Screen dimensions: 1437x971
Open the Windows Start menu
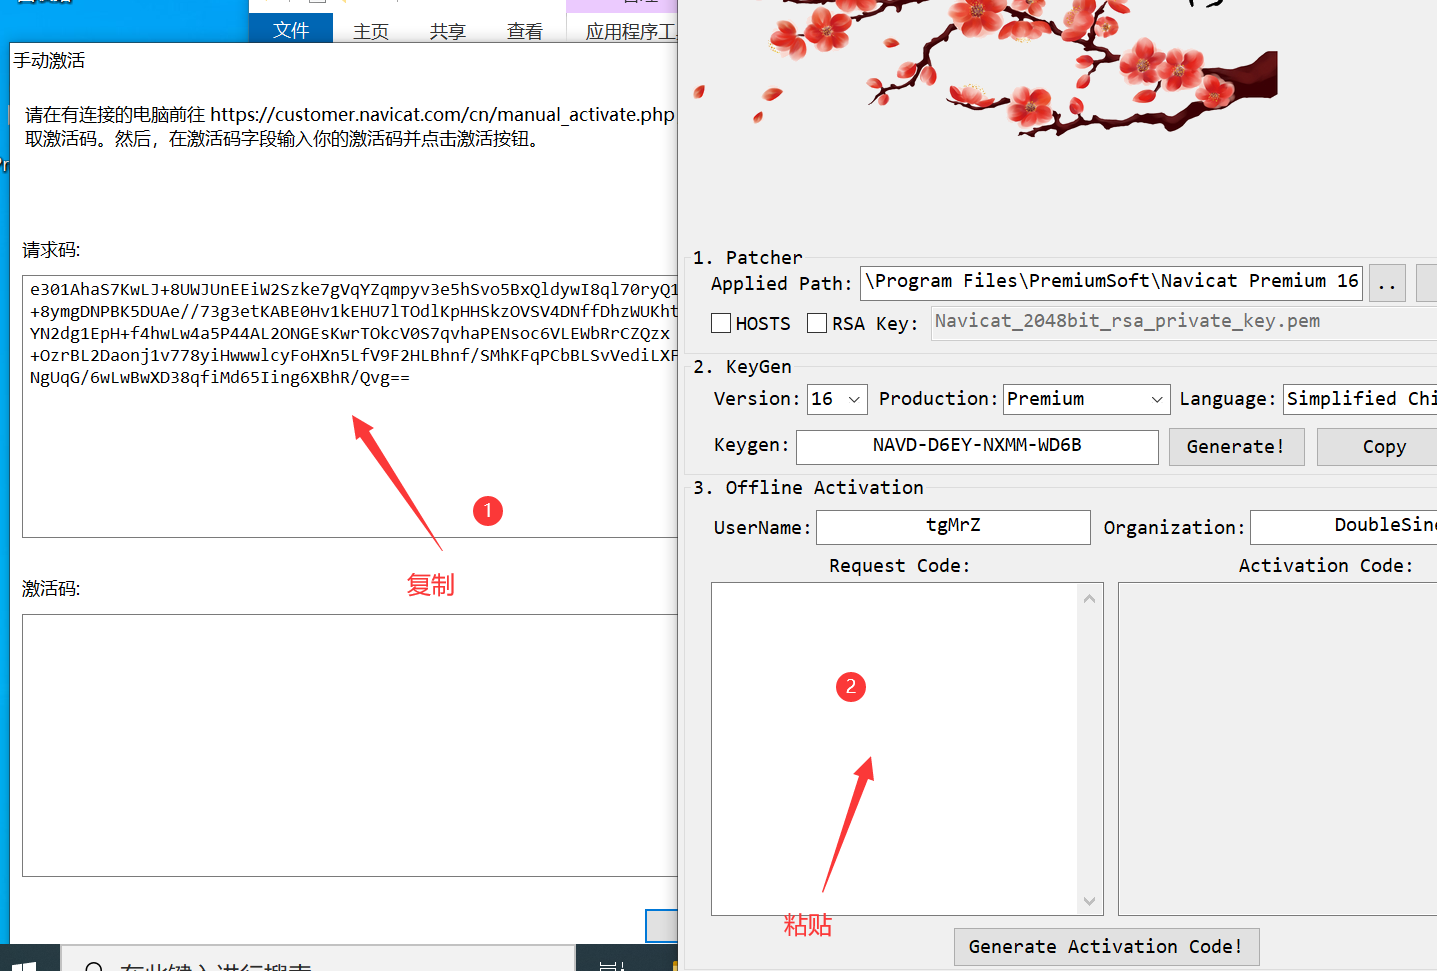click(22, 962)
